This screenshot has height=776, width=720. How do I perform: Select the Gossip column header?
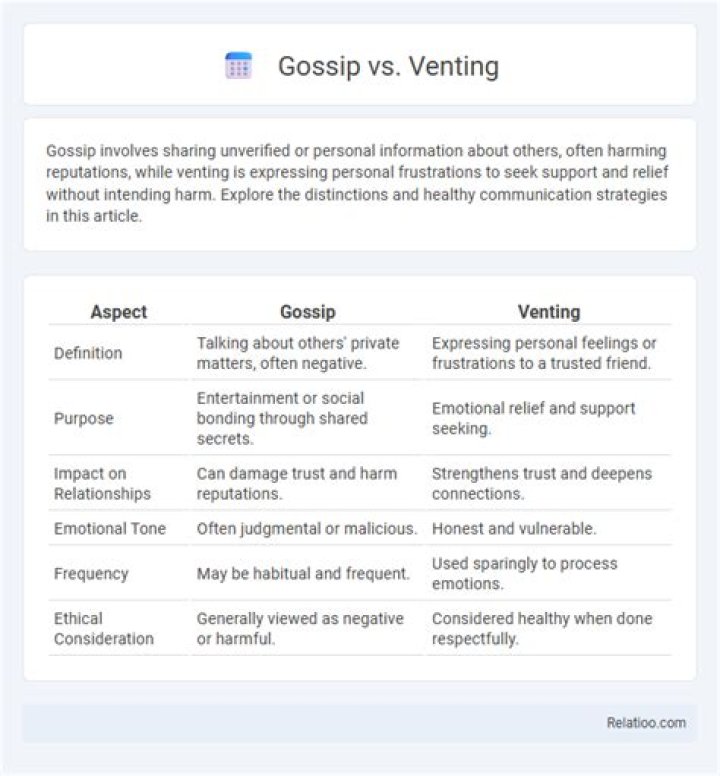click(x=308, y=312)
